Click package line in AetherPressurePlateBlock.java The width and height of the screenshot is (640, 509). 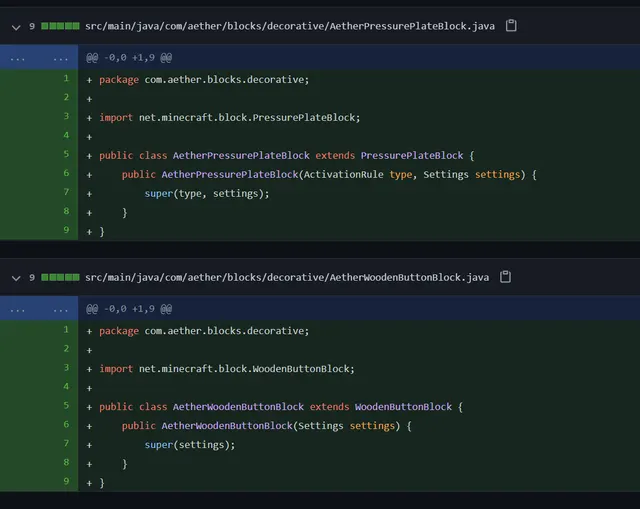[x=204, y=80]
